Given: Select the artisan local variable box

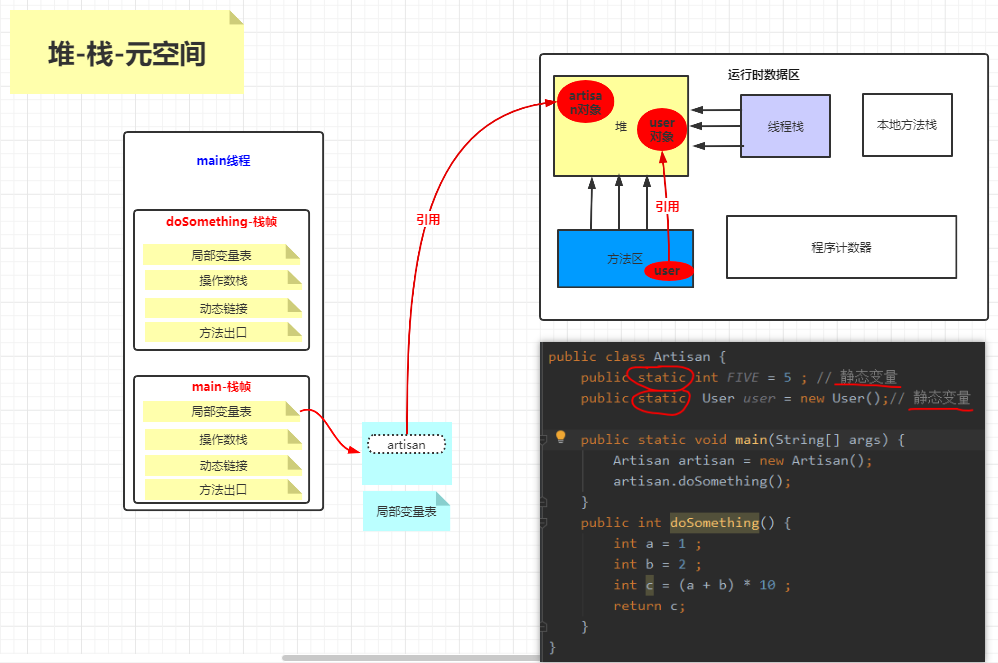Looking at the screenshot, I should pos(406,444).
